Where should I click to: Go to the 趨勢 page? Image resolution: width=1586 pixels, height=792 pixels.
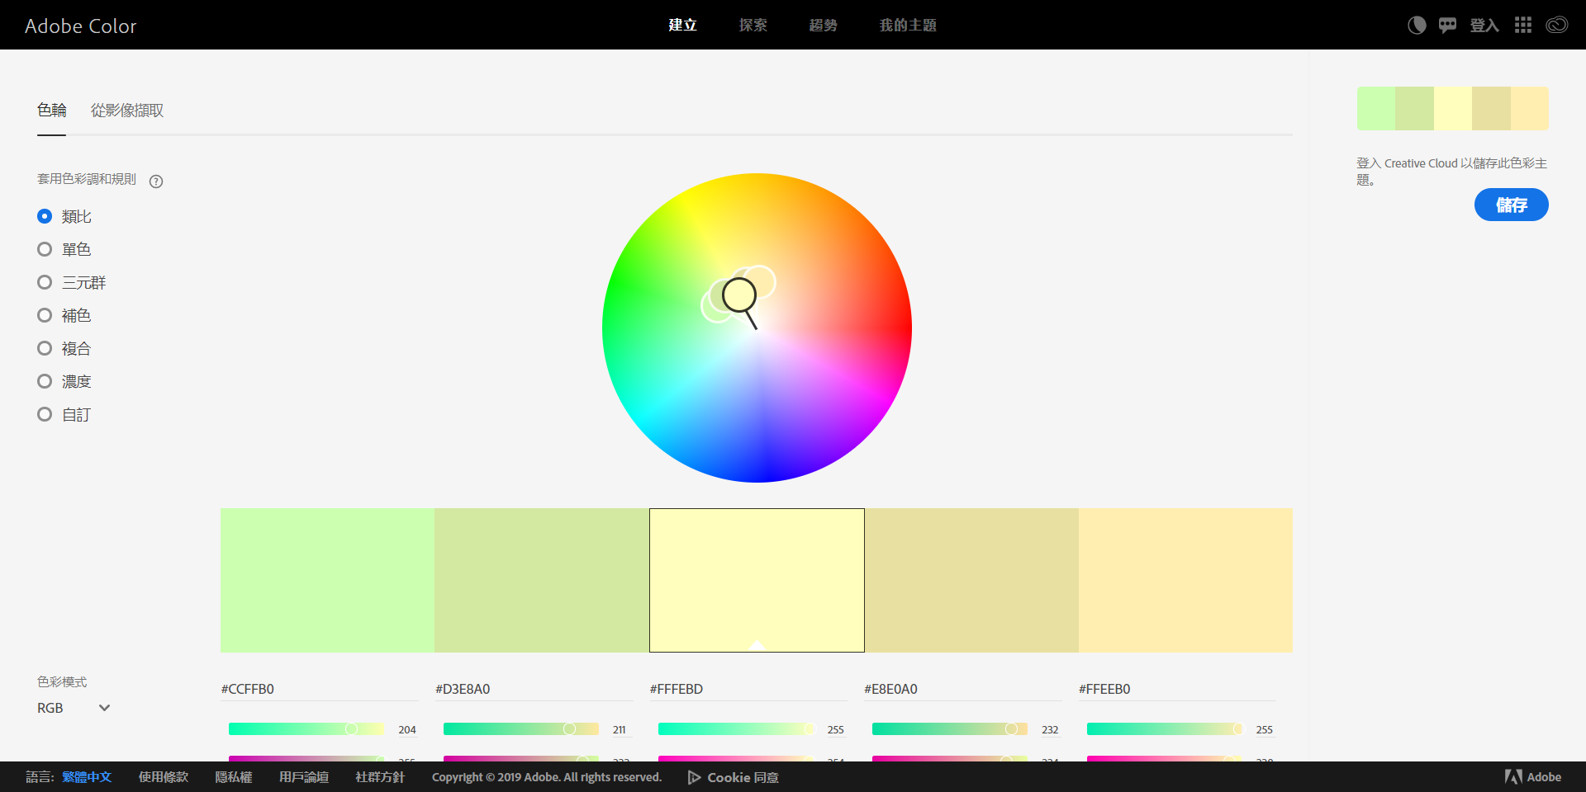(823, 25)
